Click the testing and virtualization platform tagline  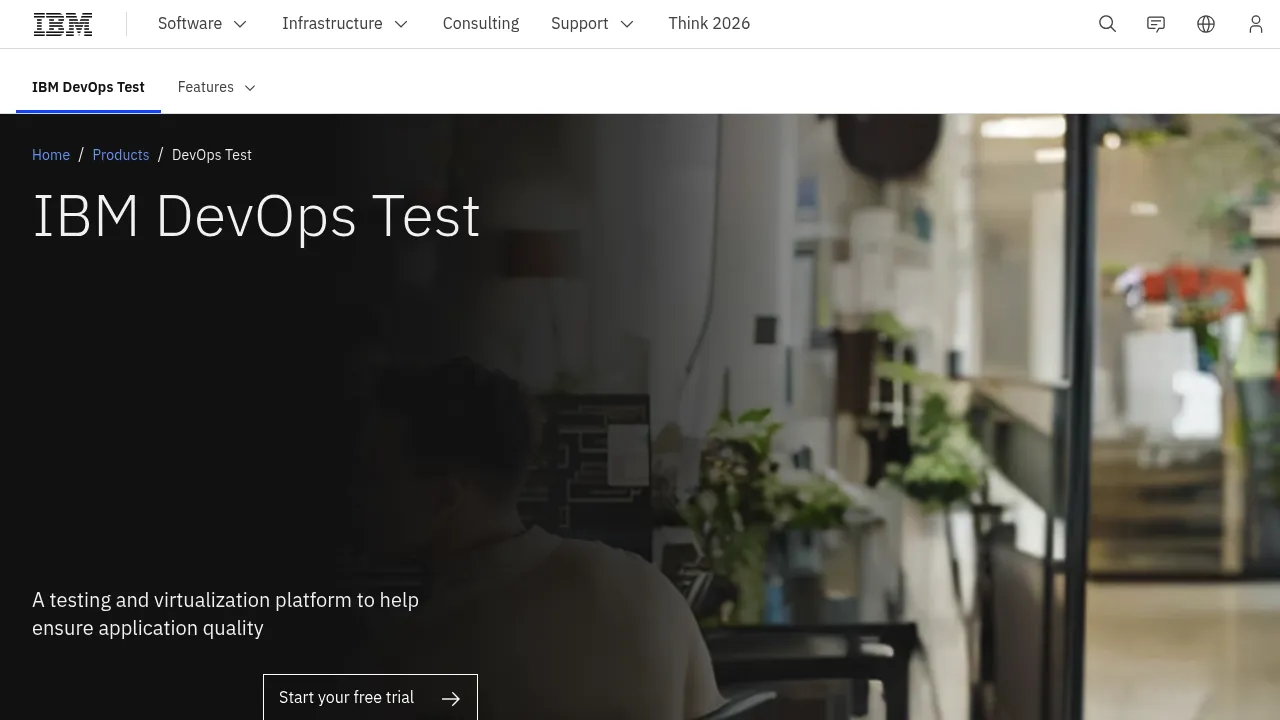[225, 614]
